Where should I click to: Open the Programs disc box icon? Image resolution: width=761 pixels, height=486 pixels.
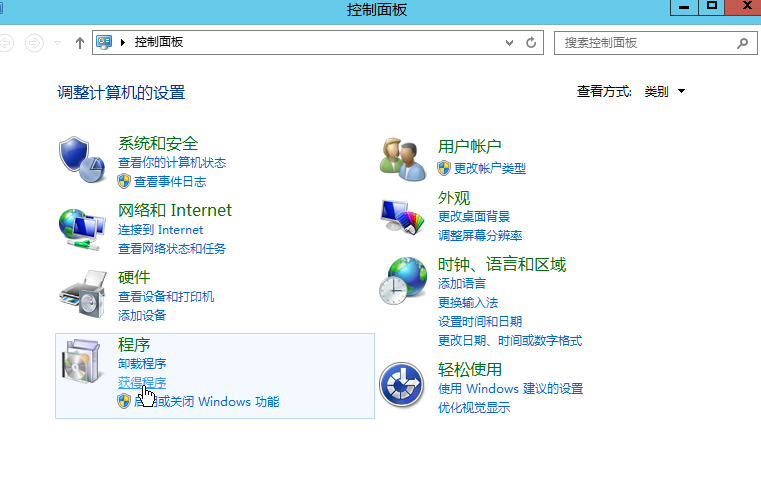(x=82, y=361)
